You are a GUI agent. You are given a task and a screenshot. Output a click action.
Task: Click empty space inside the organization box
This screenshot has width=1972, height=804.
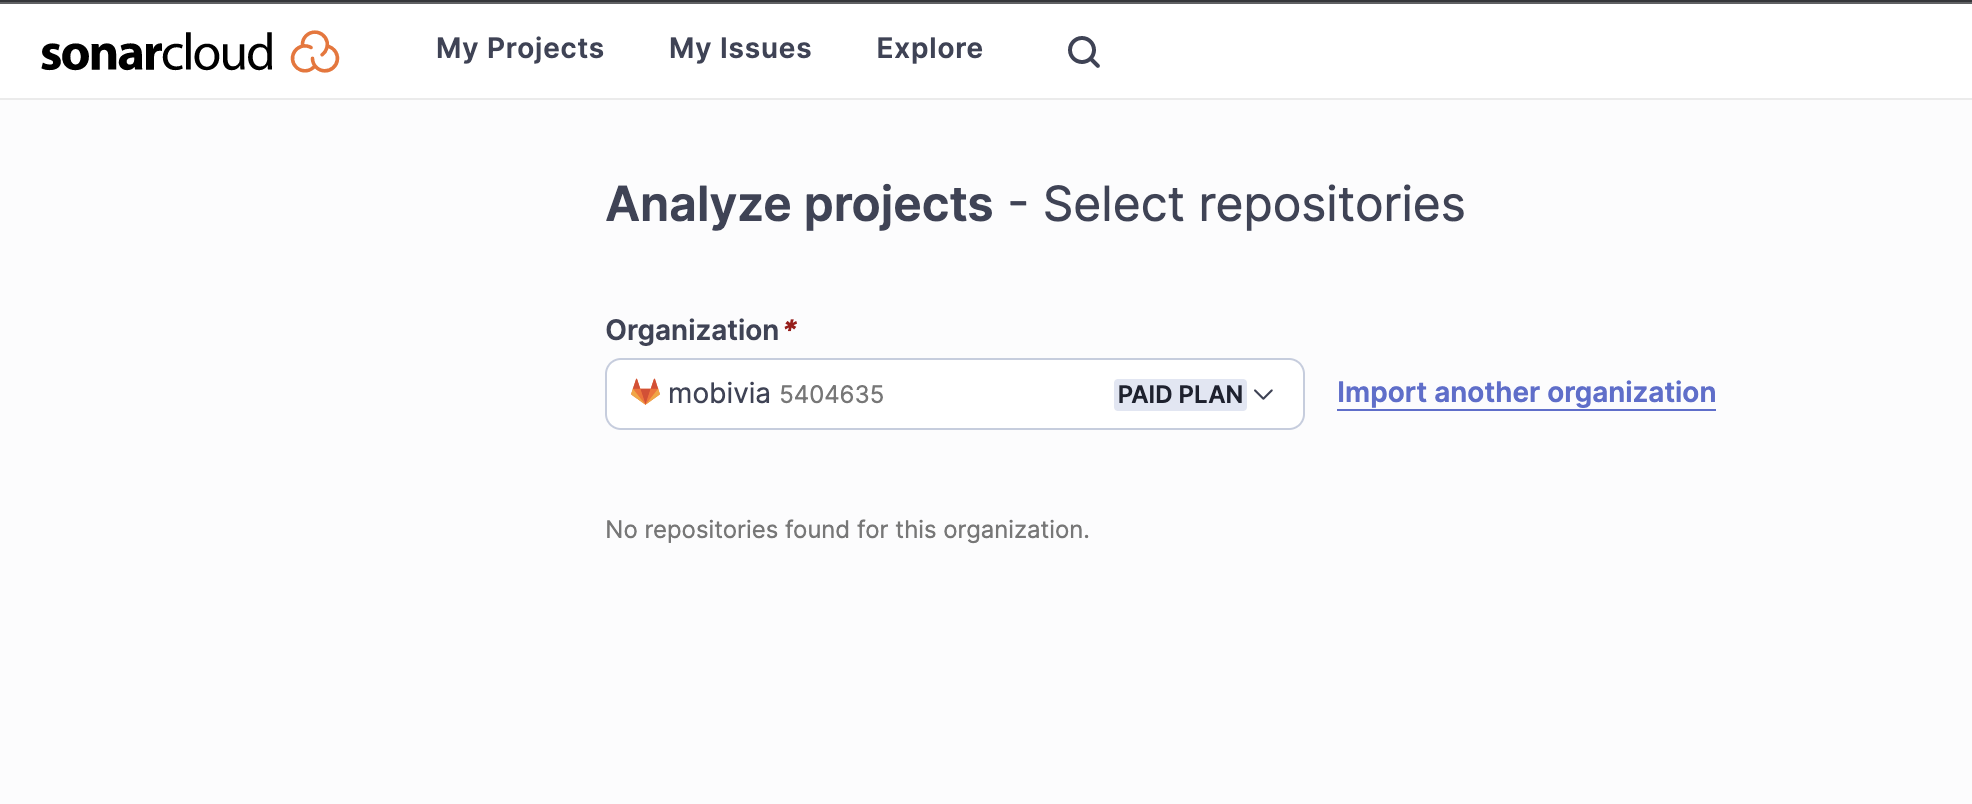1000,394
